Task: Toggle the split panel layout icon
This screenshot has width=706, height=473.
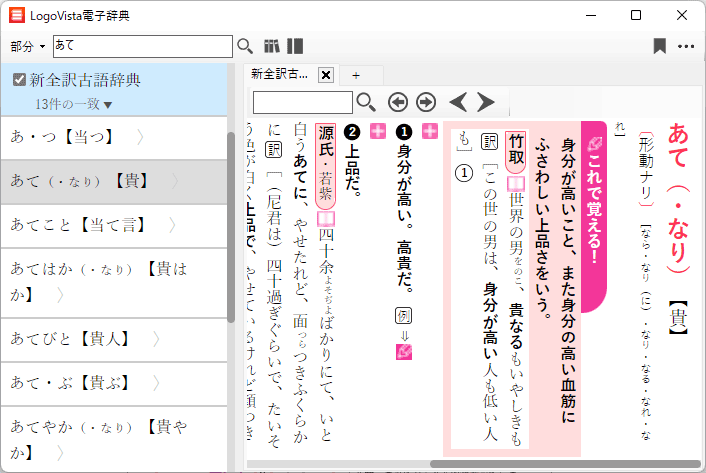Action: coord(295,46)
